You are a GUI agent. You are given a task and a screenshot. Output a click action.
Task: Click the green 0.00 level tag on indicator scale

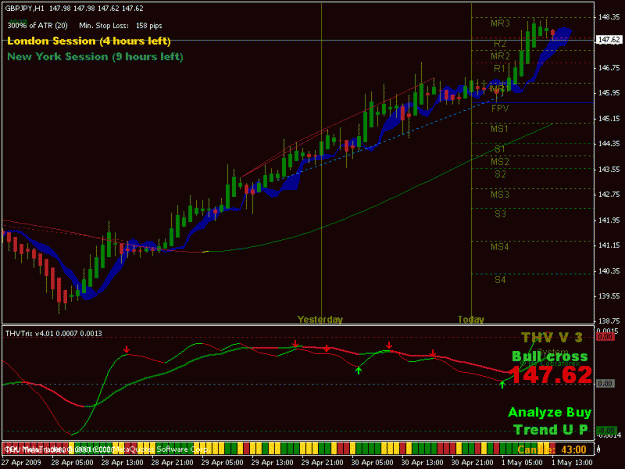[606, 431]
